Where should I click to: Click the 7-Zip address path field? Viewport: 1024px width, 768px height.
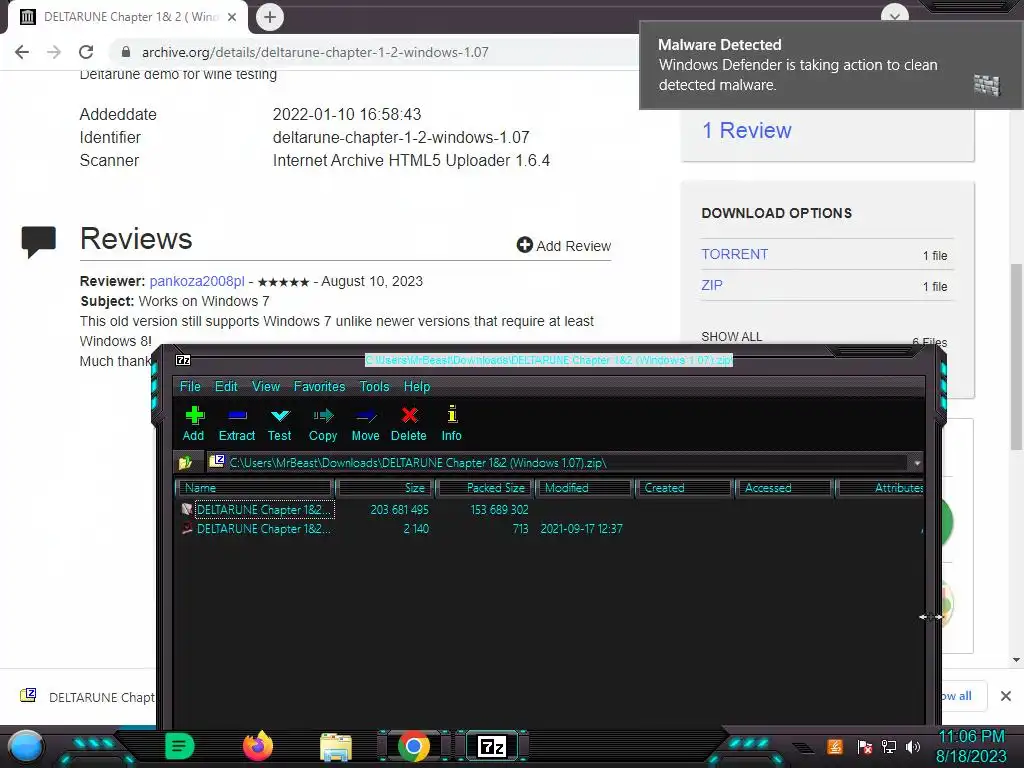click(558, 463)
